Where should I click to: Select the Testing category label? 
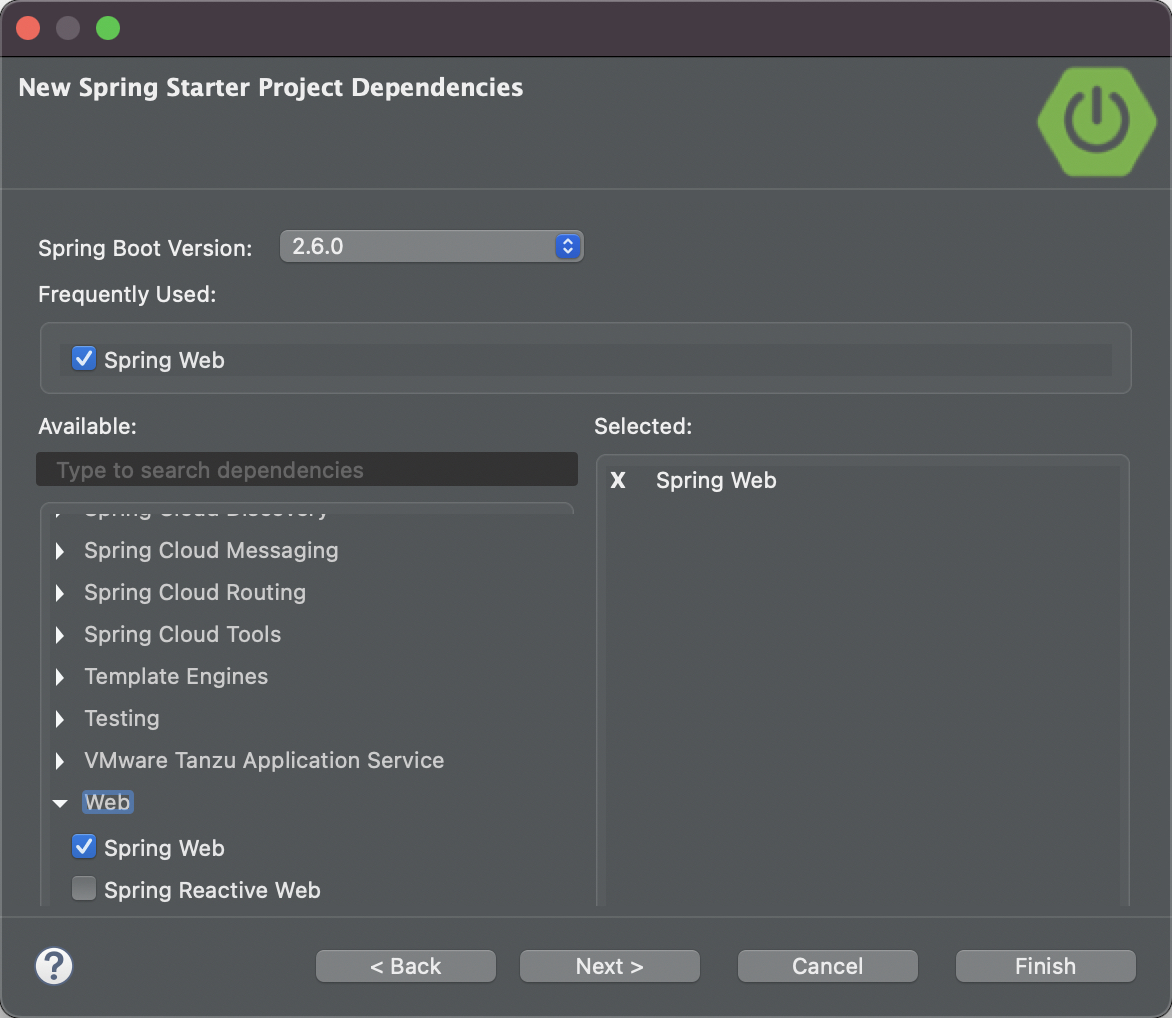pos(122,718)
